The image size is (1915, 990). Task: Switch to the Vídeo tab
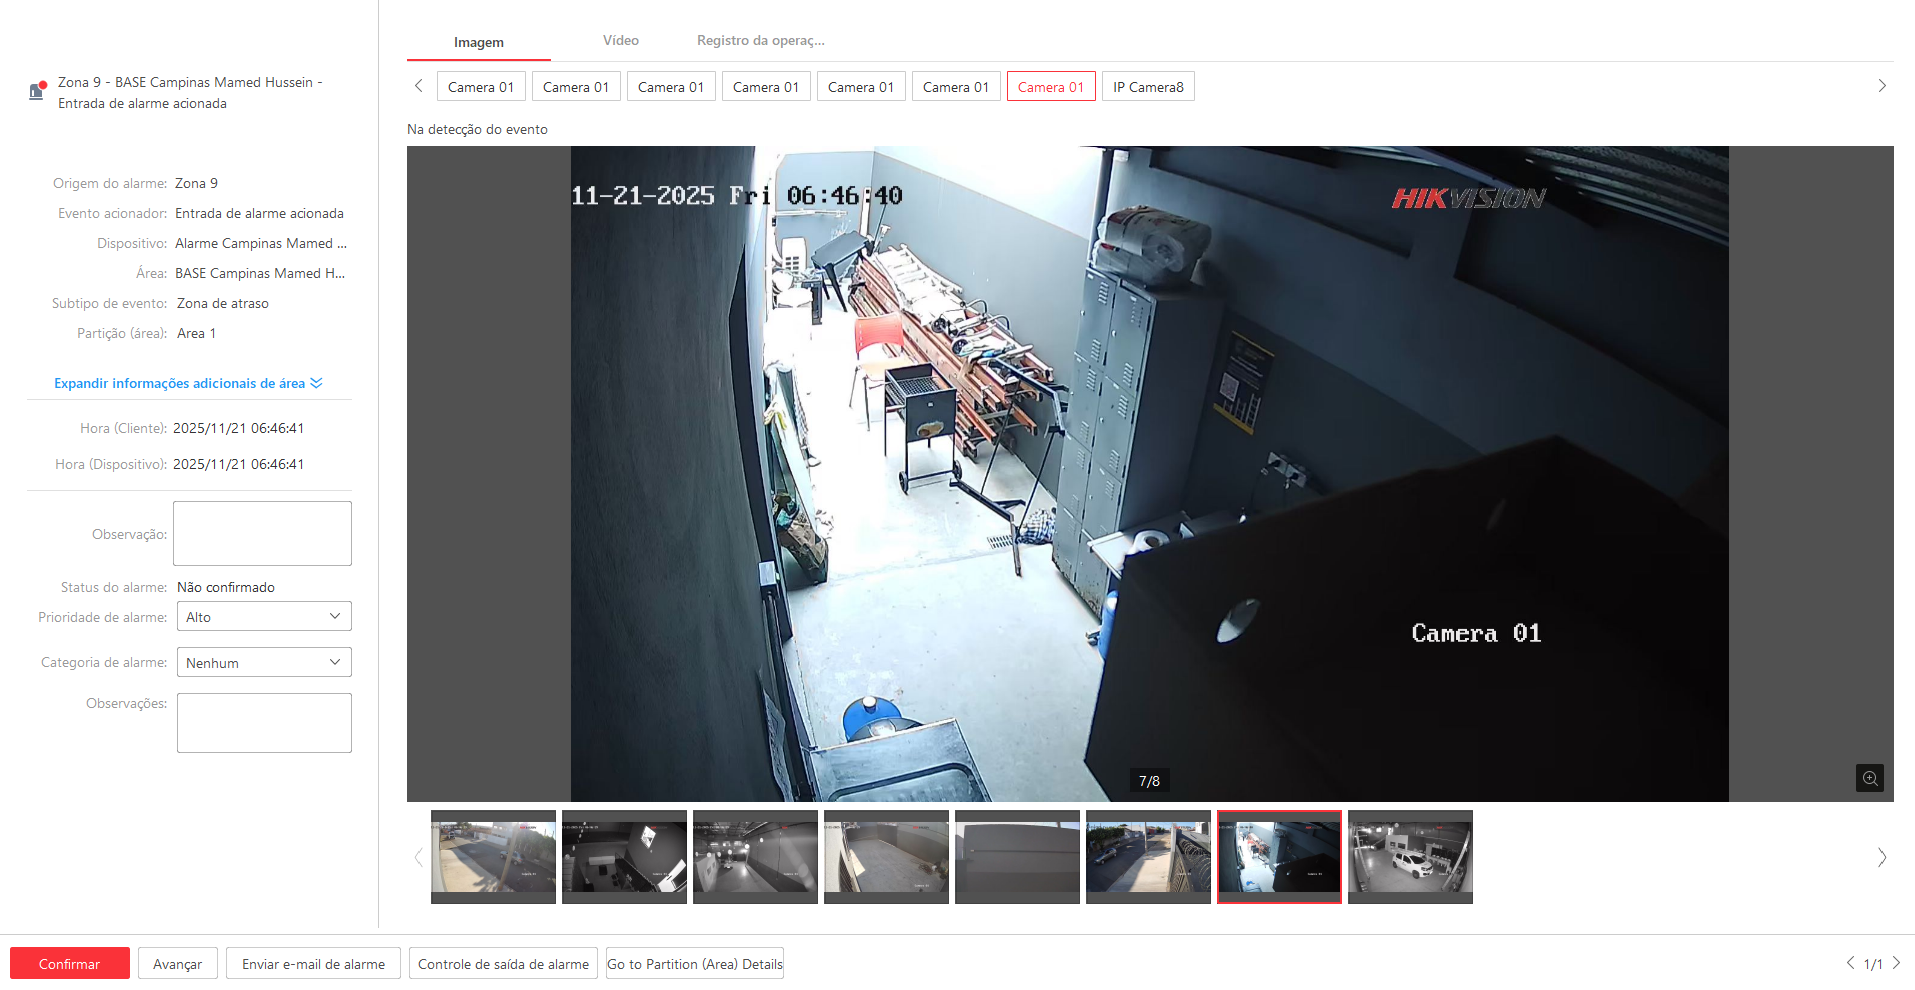(x=620, y=41)
